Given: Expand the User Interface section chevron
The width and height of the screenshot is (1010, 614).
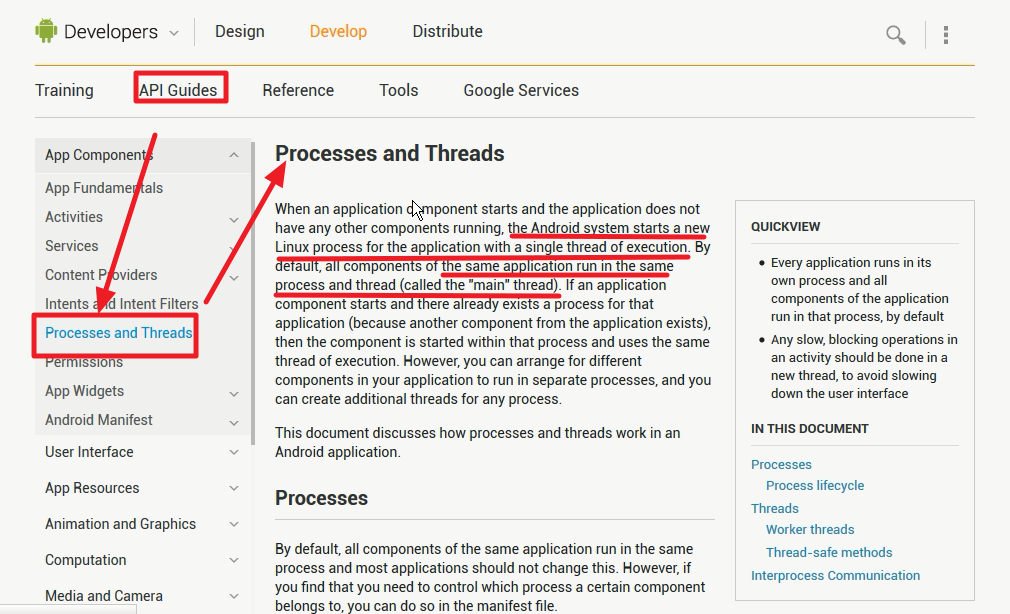Looking at the screenshot, I should [234, 452].
